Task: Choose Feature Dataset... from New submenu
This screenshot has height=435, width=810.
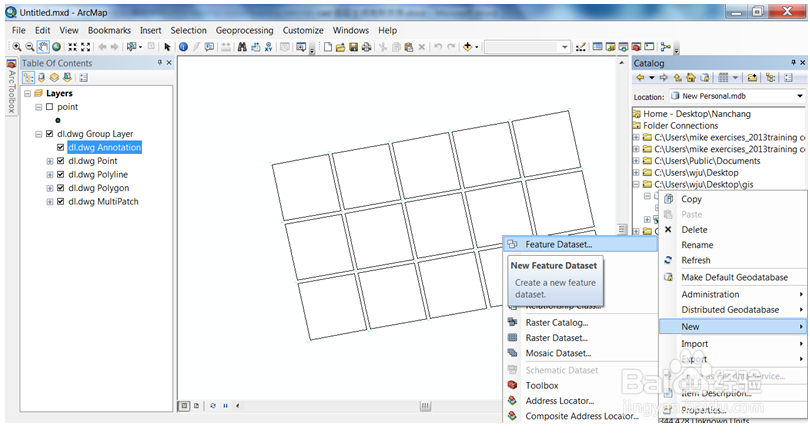Action: click(580, 244)
